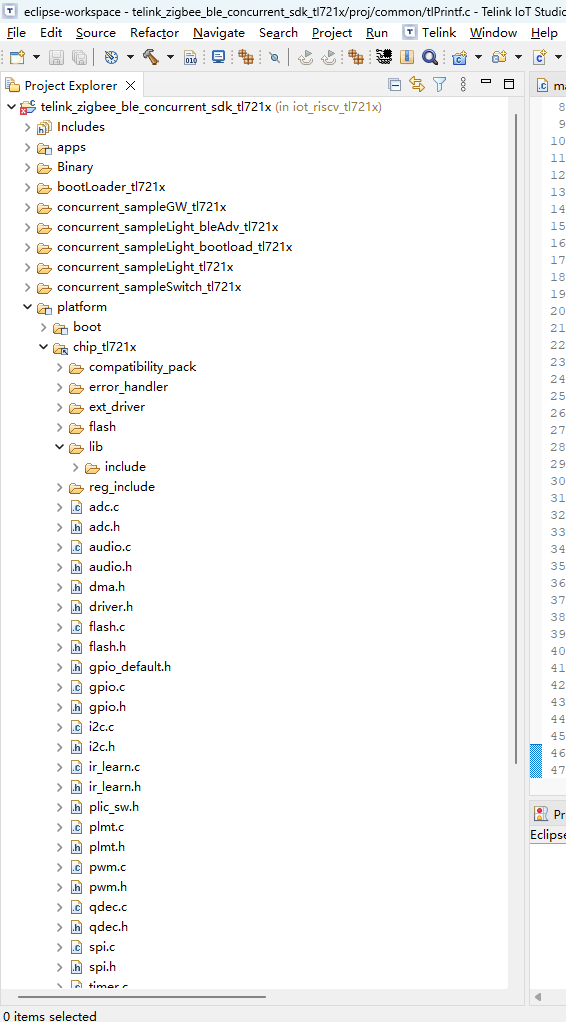Click the monitor terminal icon in toolbar
Viewport: 566px width, 1022px height.
coord(218,57)
